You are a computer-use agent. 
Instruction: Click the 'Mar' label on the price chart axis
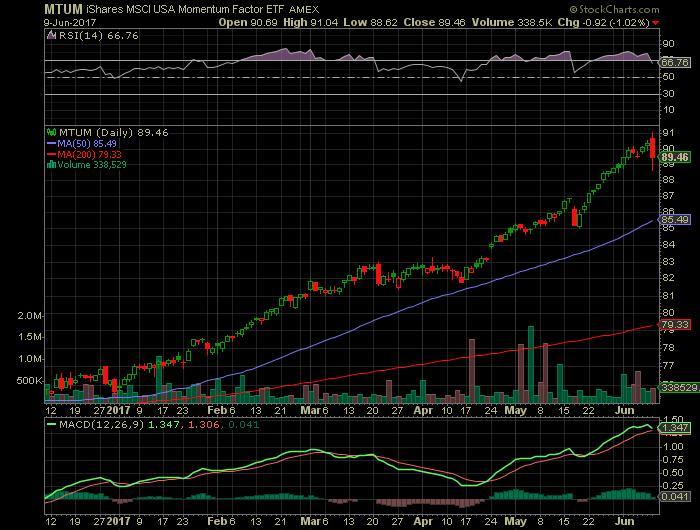[x=310, y=410]
